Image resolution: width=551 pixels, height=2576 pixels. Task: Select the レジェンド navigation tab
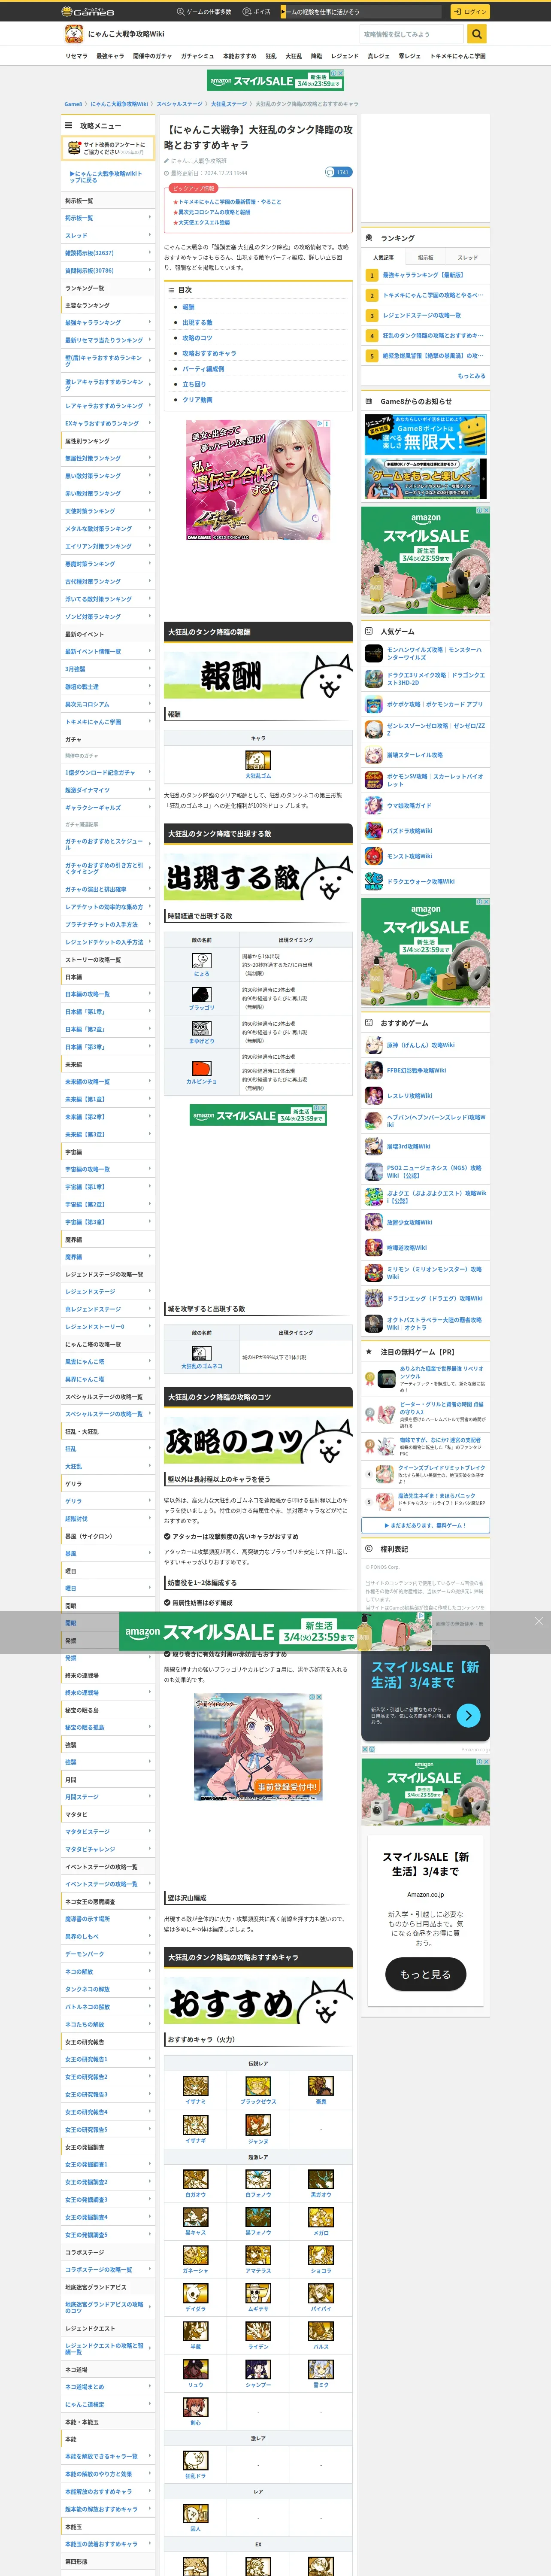click(345, 56)
